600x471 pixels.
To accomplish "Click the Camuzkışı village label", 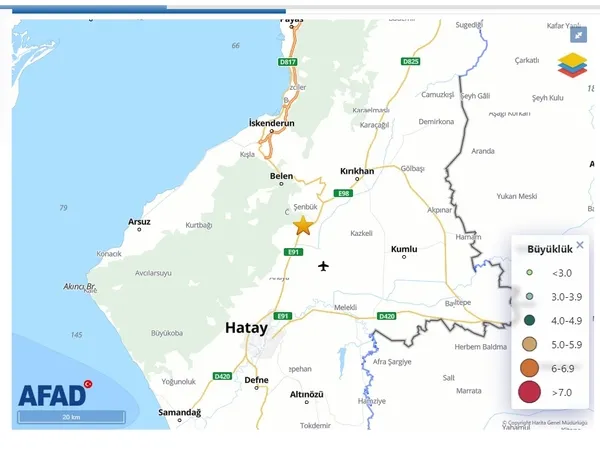I will pyautogui.click(x=437, y=95).
